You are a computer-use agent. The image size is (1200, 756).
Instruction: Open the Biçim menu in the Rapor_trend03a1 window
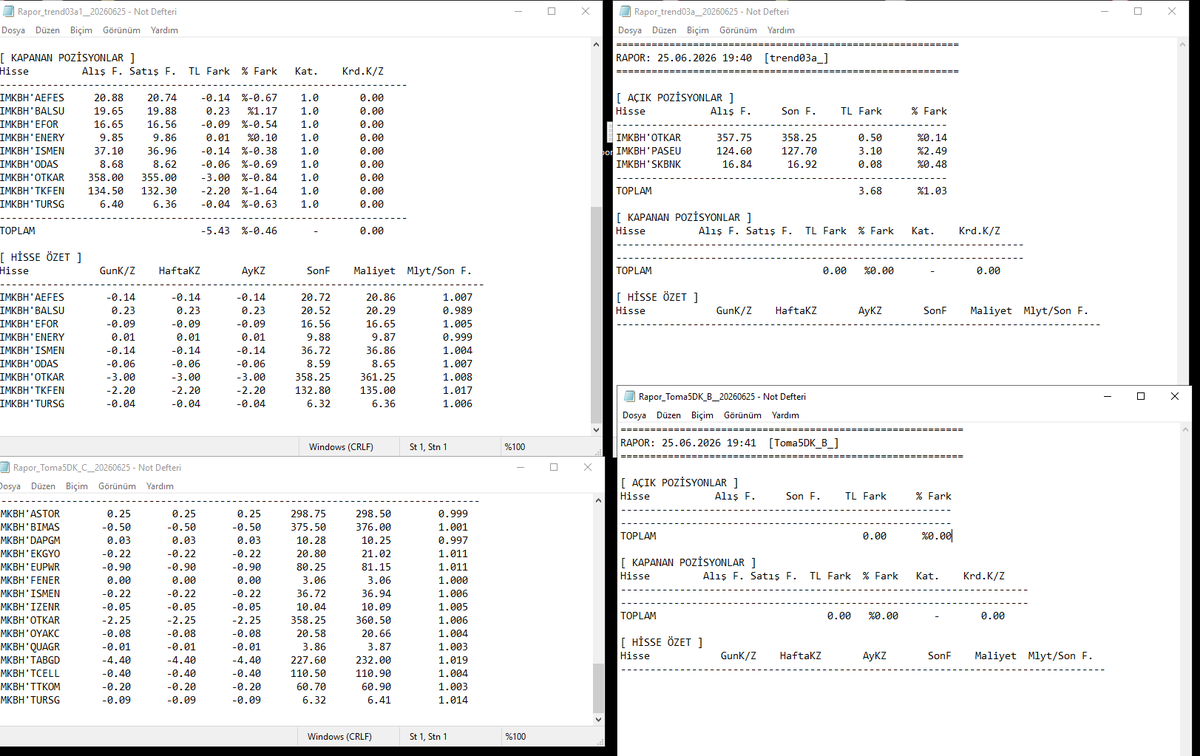[81, 30]
